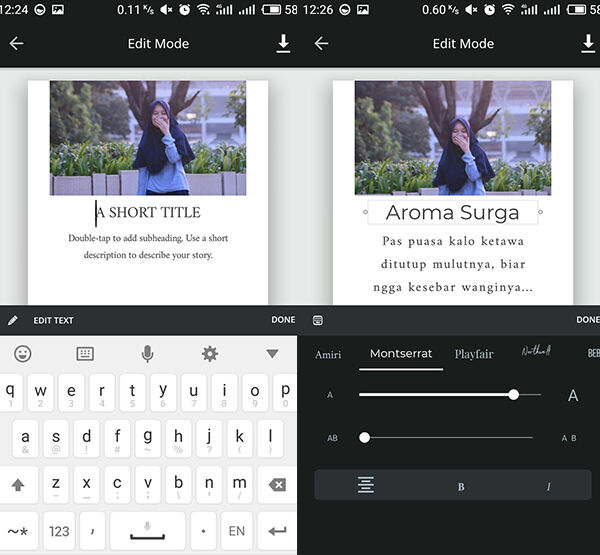Change language with EN key
Image resolution: width=600 pixels, height=555 pixels.
tap(236, 531)
